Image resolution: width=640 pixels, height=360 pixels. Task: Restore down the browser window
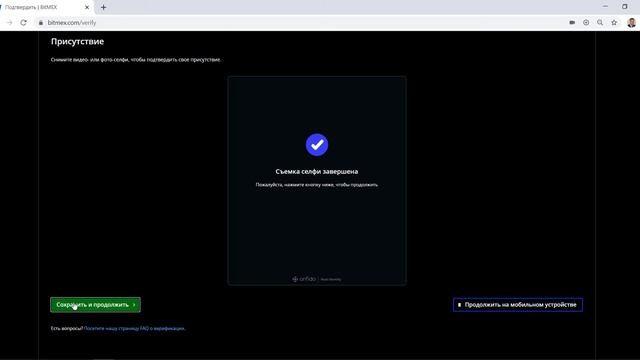coord(625,7)
